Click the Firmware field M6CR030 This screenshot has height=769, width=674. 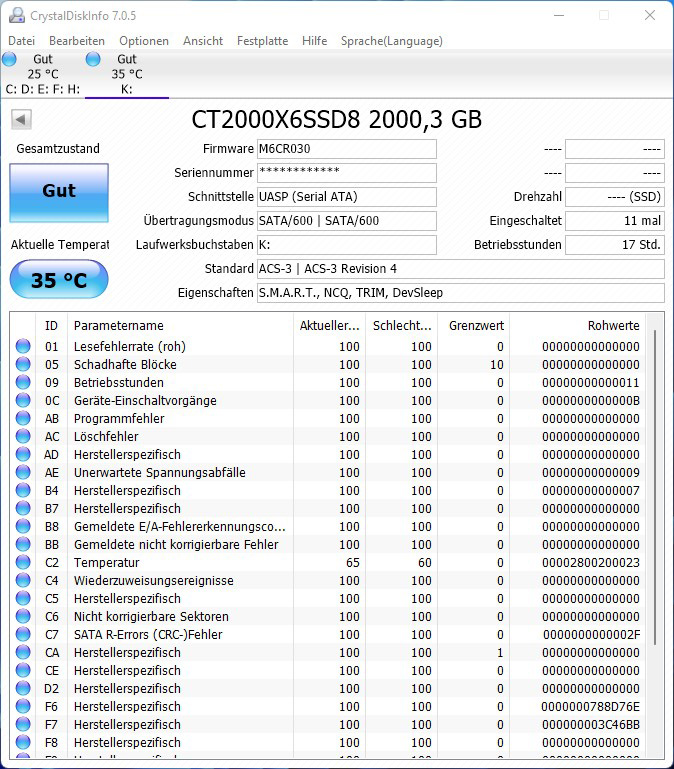[347, 149]
